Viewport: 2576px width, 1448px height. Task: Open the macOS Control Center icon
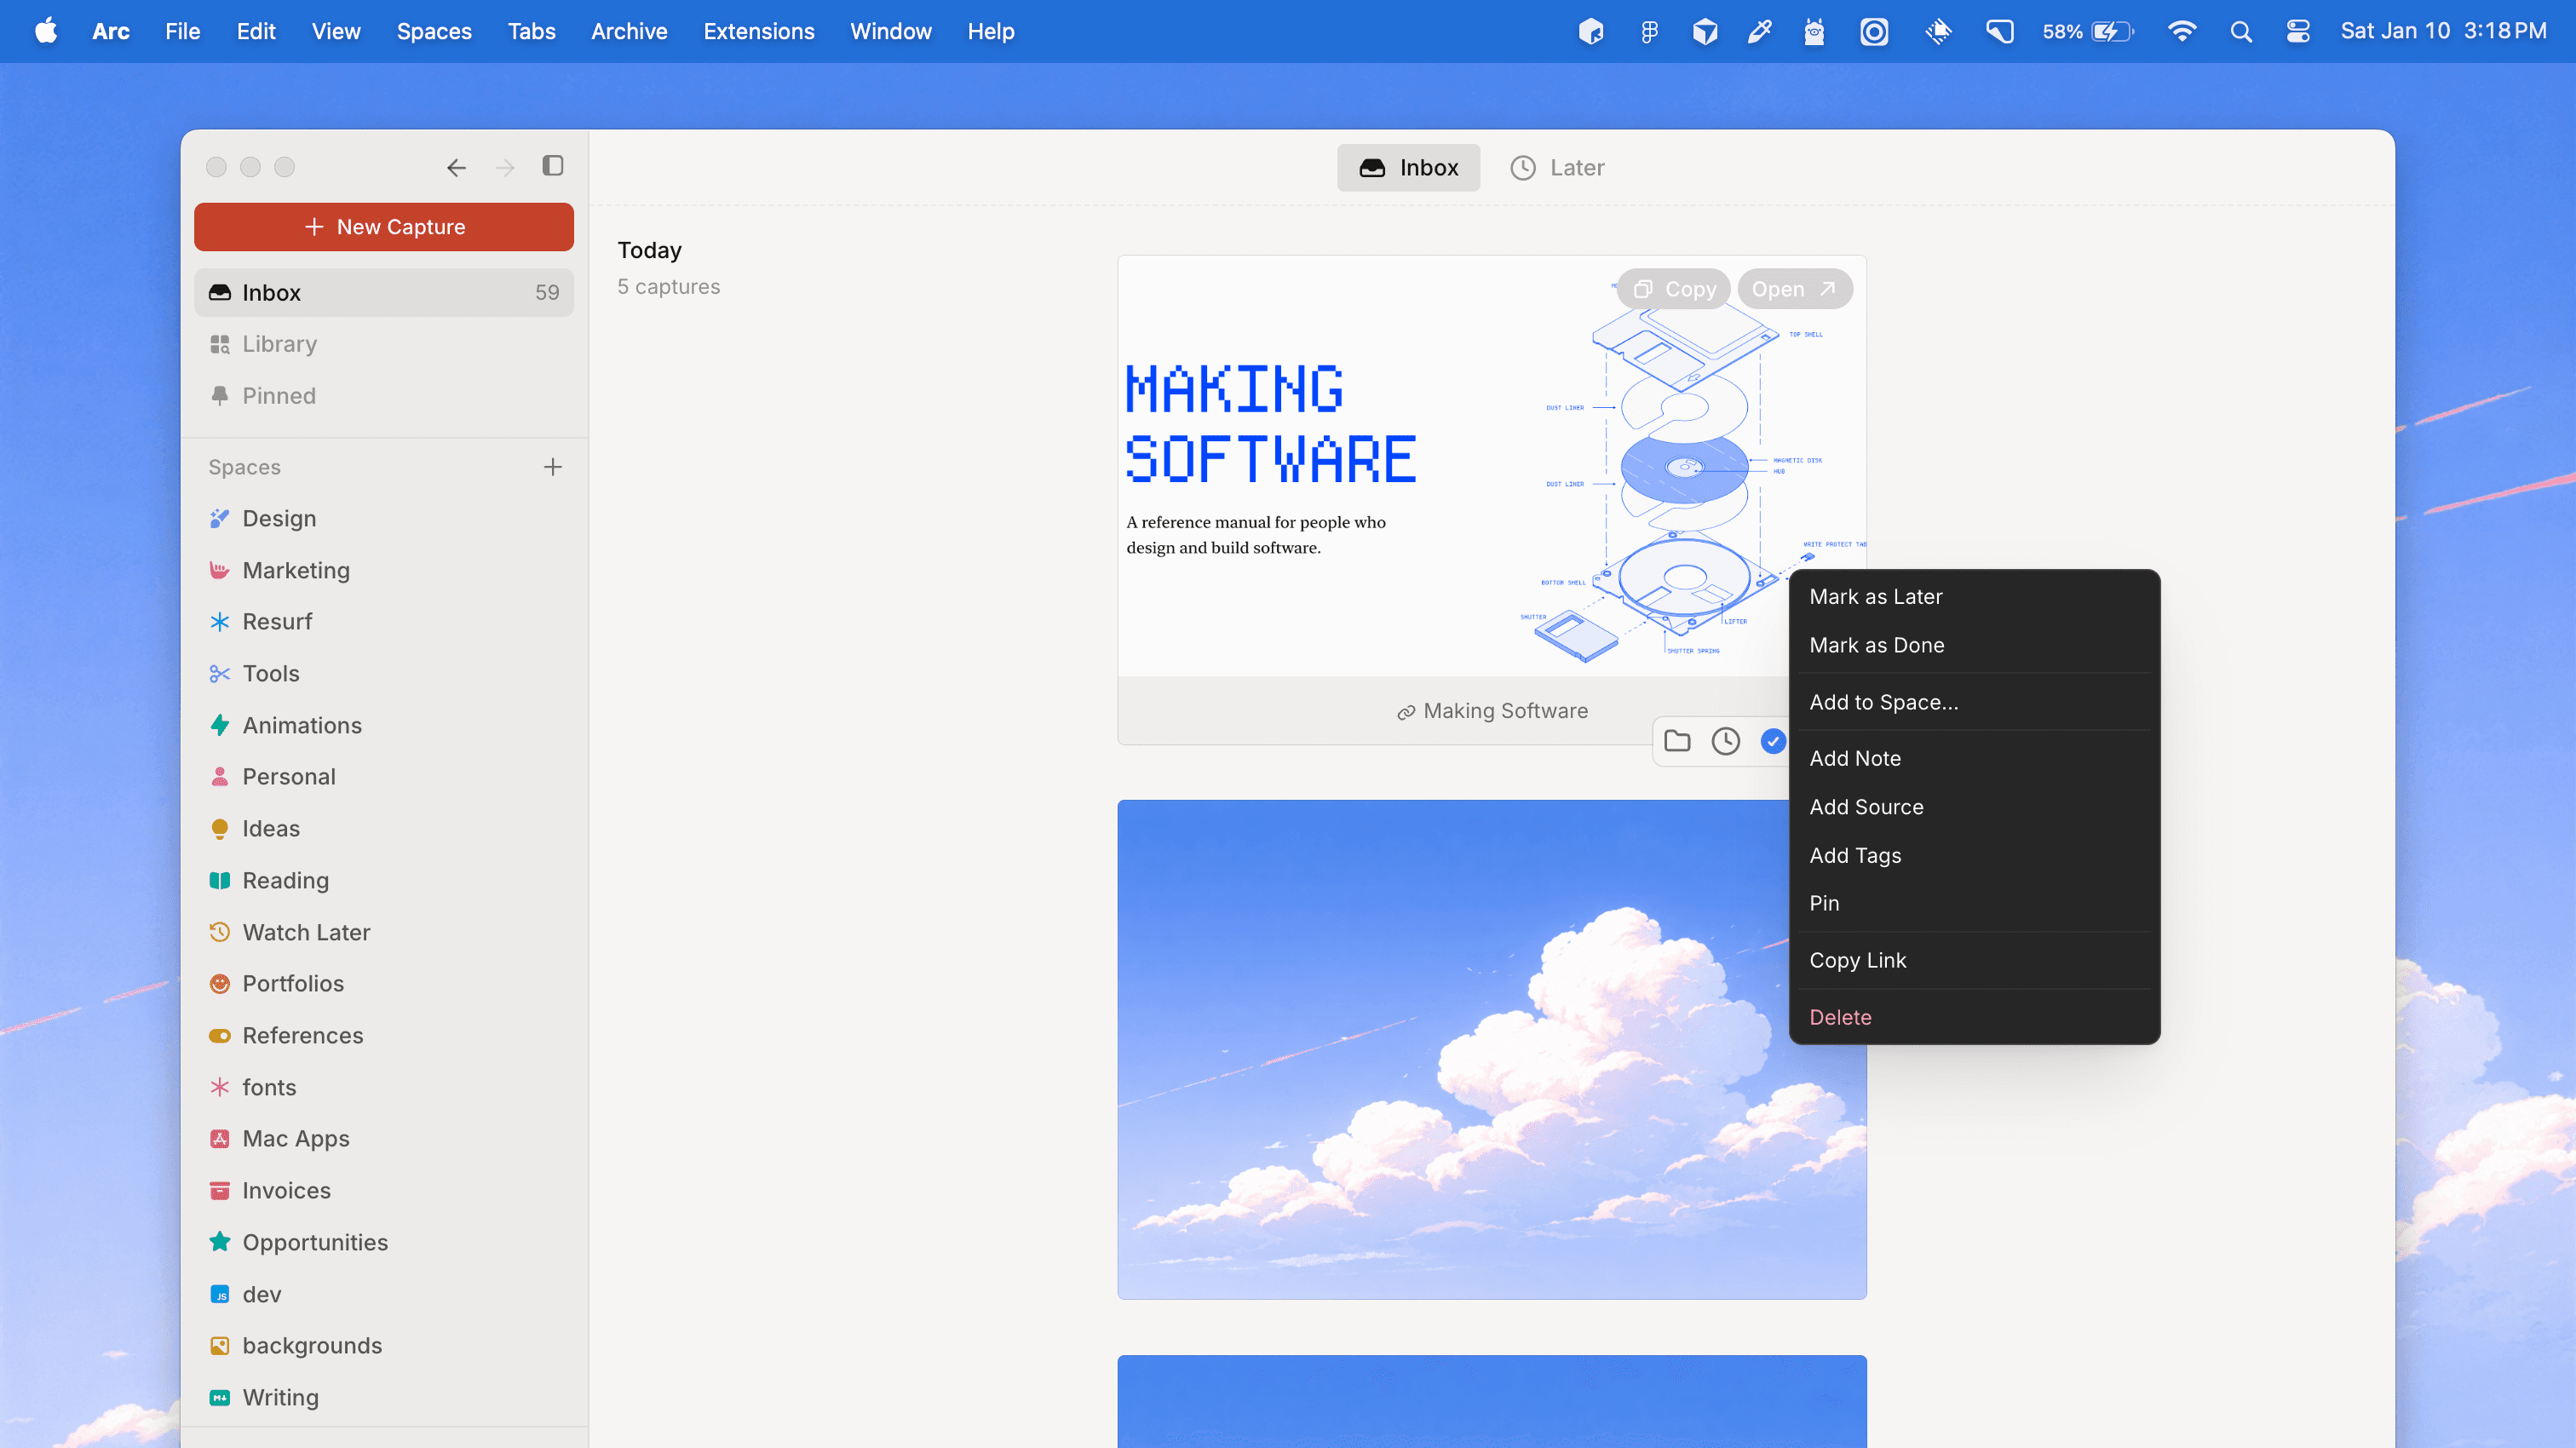pyautogui.click(x=2297, y=31)
